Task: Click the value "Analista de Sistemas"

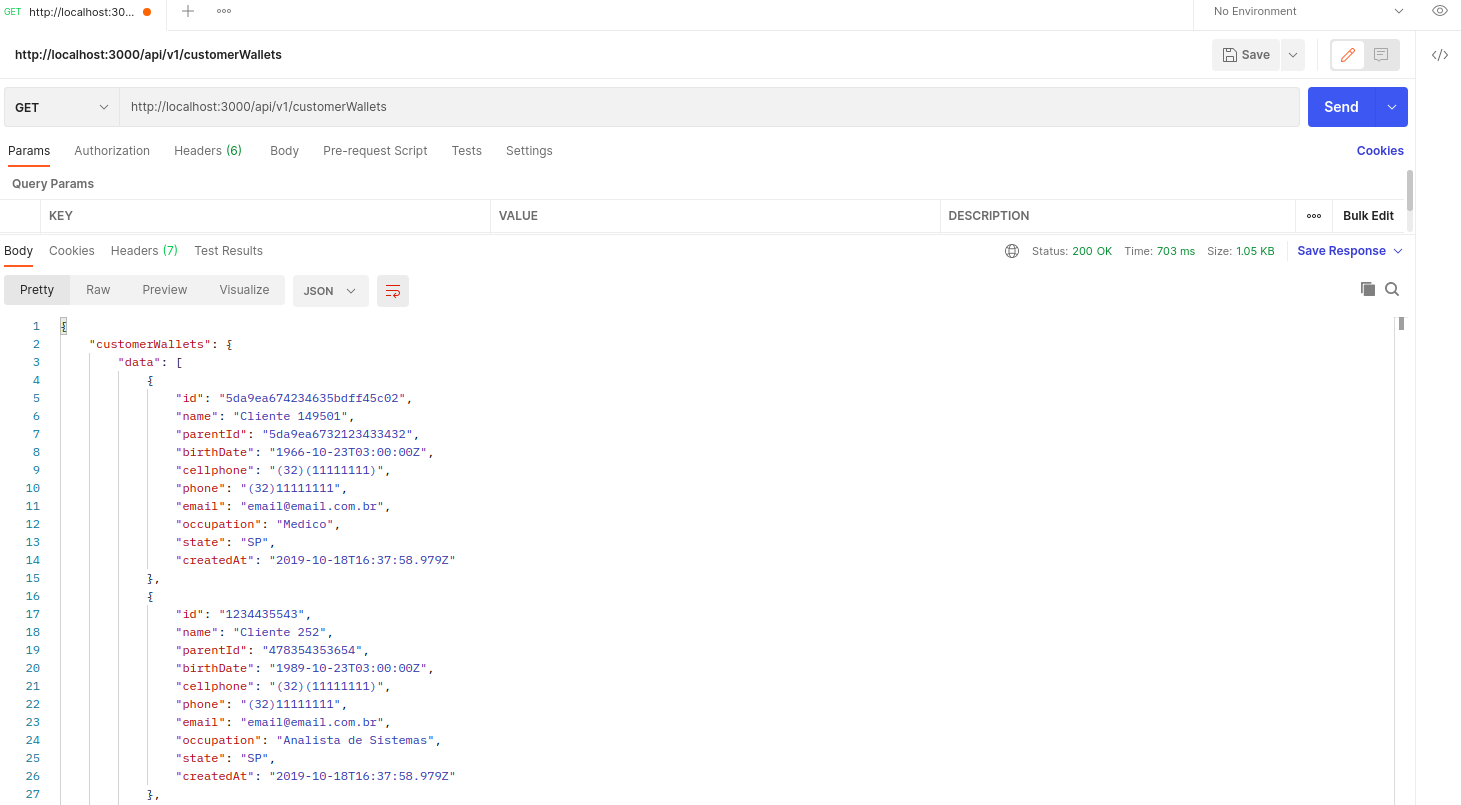Action: 356,740
